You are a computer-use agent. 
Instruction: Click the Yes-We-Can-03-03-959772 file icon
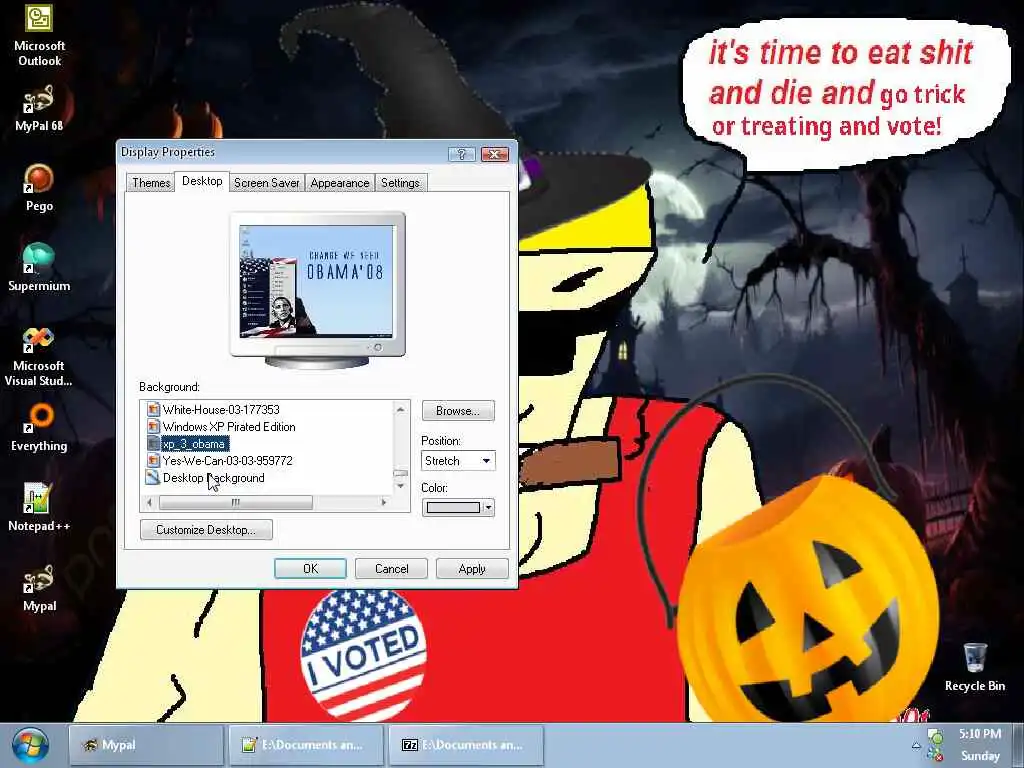pos(153,460)
